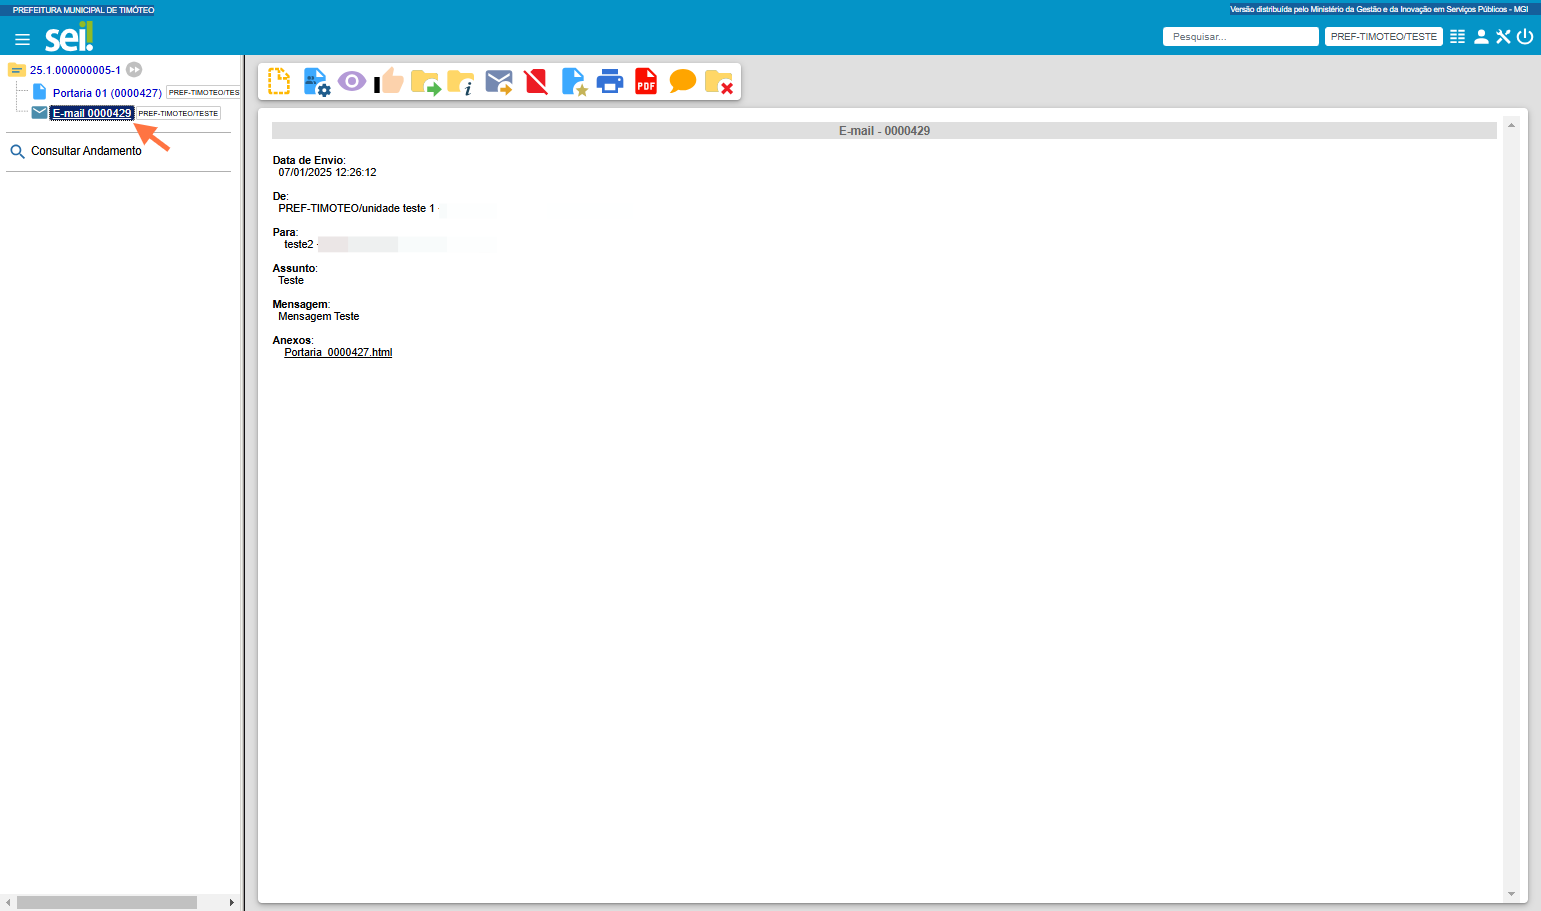The height and width of the screenshot is (911, 1541).
Task: Select process 25.1.000000005-1 in tree
Action: [x=75, y=70]
